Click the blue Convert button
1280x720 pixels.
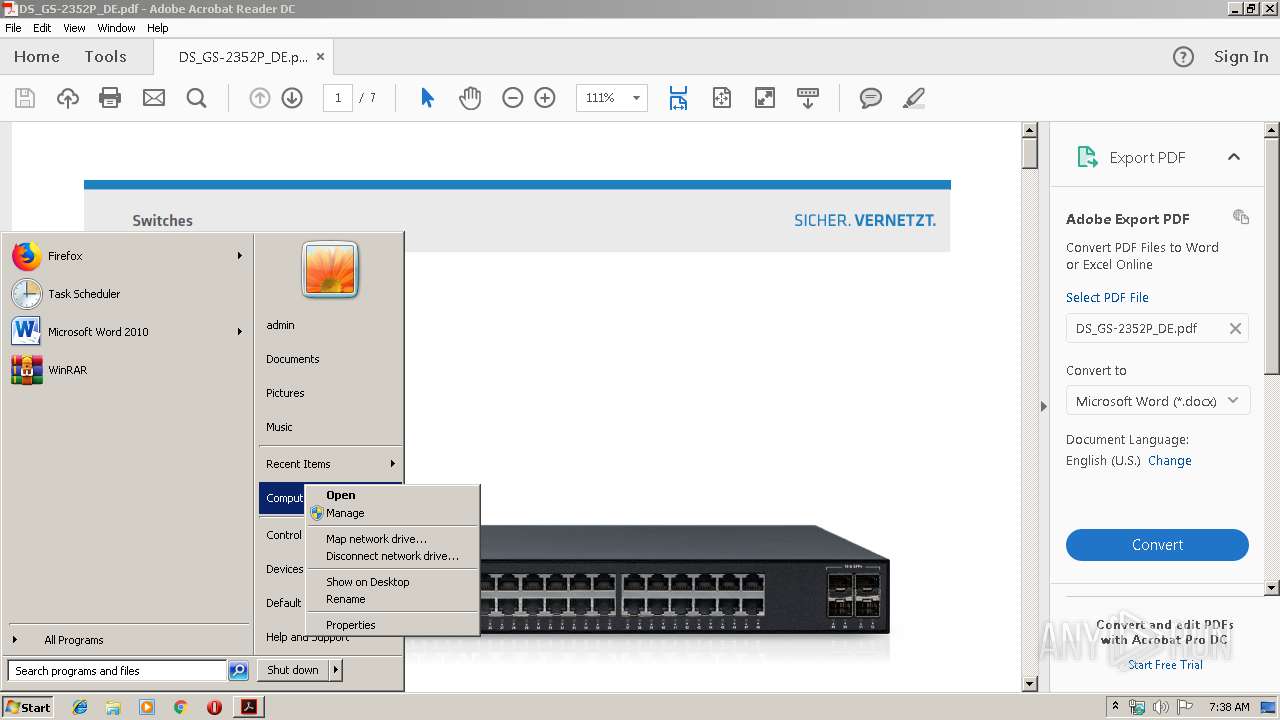coord(1157,545)
